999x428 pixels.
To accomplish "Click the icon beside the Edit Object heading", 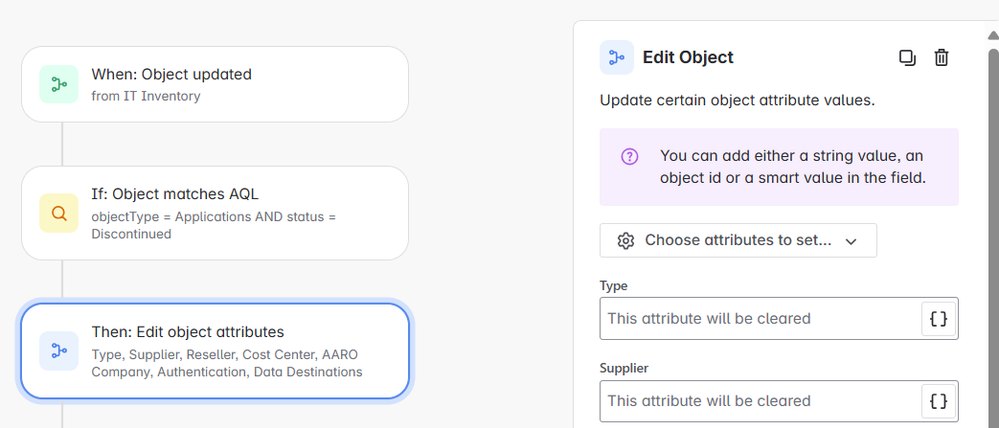I will pyautogui.click(x=616, y=58).
